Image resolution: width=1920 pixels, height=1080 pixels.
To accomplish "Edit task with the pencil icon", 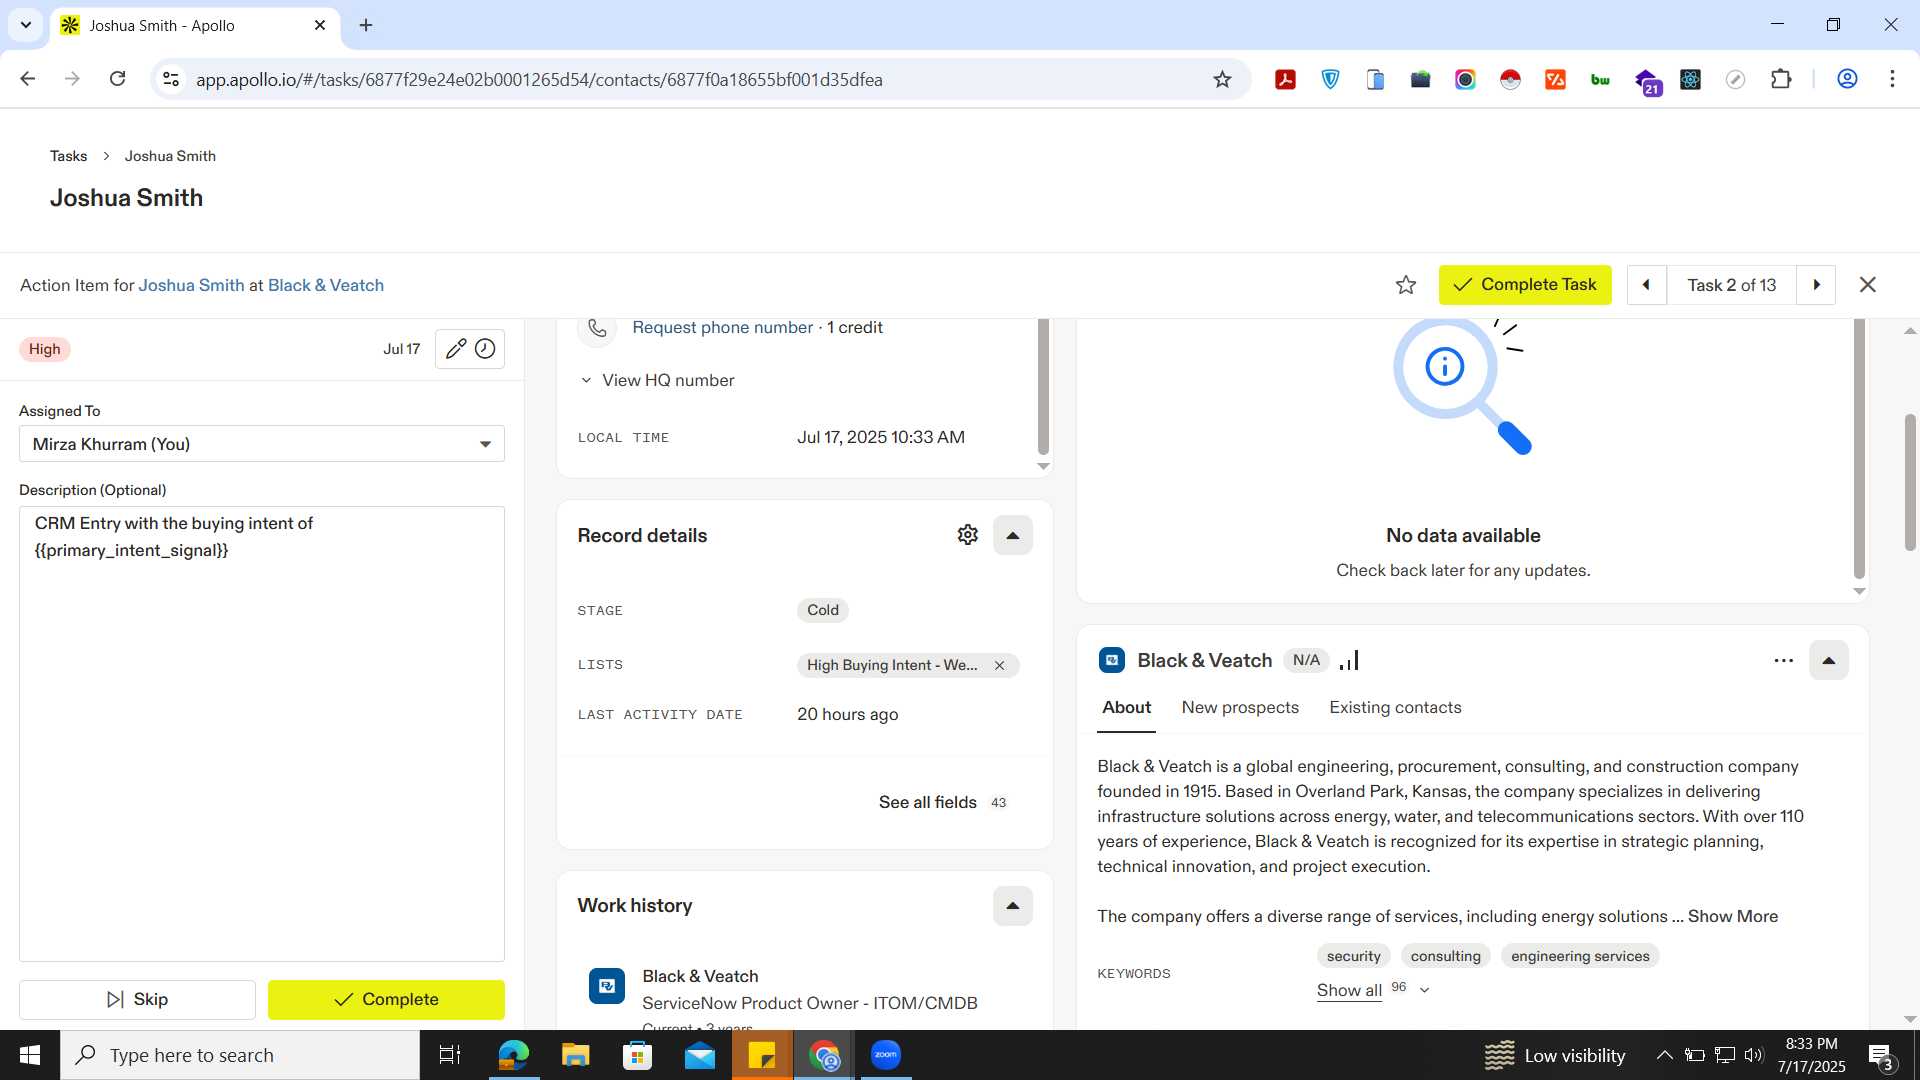I will click(x=456, y=349).
